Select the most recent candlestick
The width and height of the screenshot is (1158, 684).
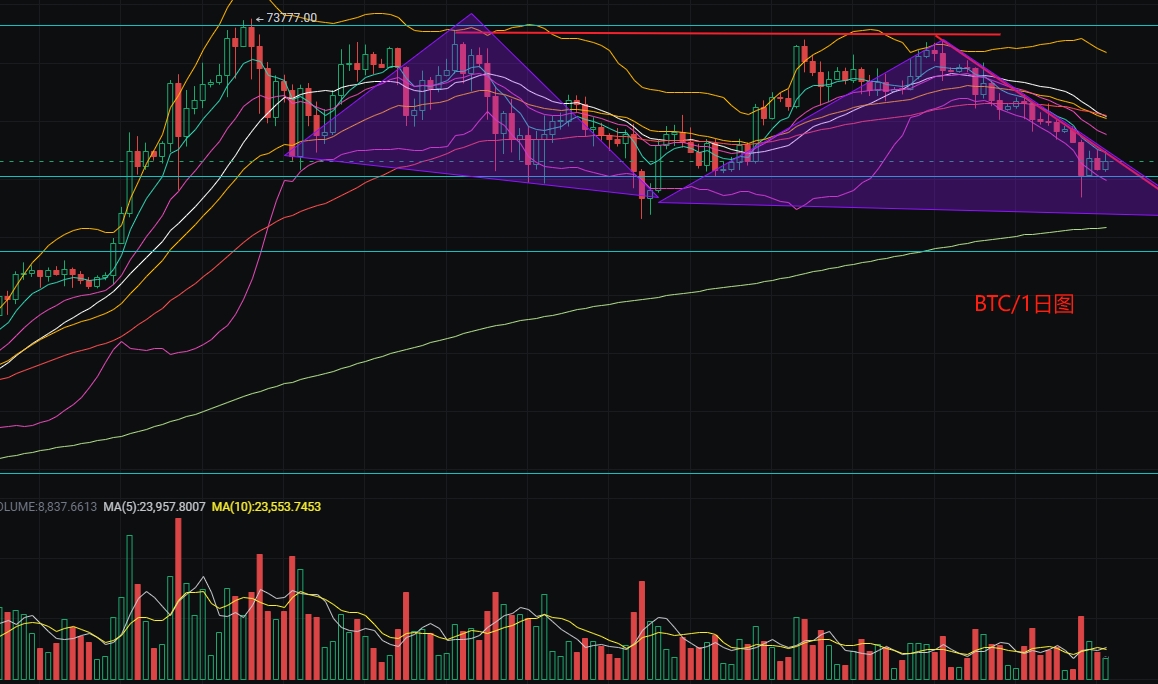pyautogui.click(x=1103, y=165)
